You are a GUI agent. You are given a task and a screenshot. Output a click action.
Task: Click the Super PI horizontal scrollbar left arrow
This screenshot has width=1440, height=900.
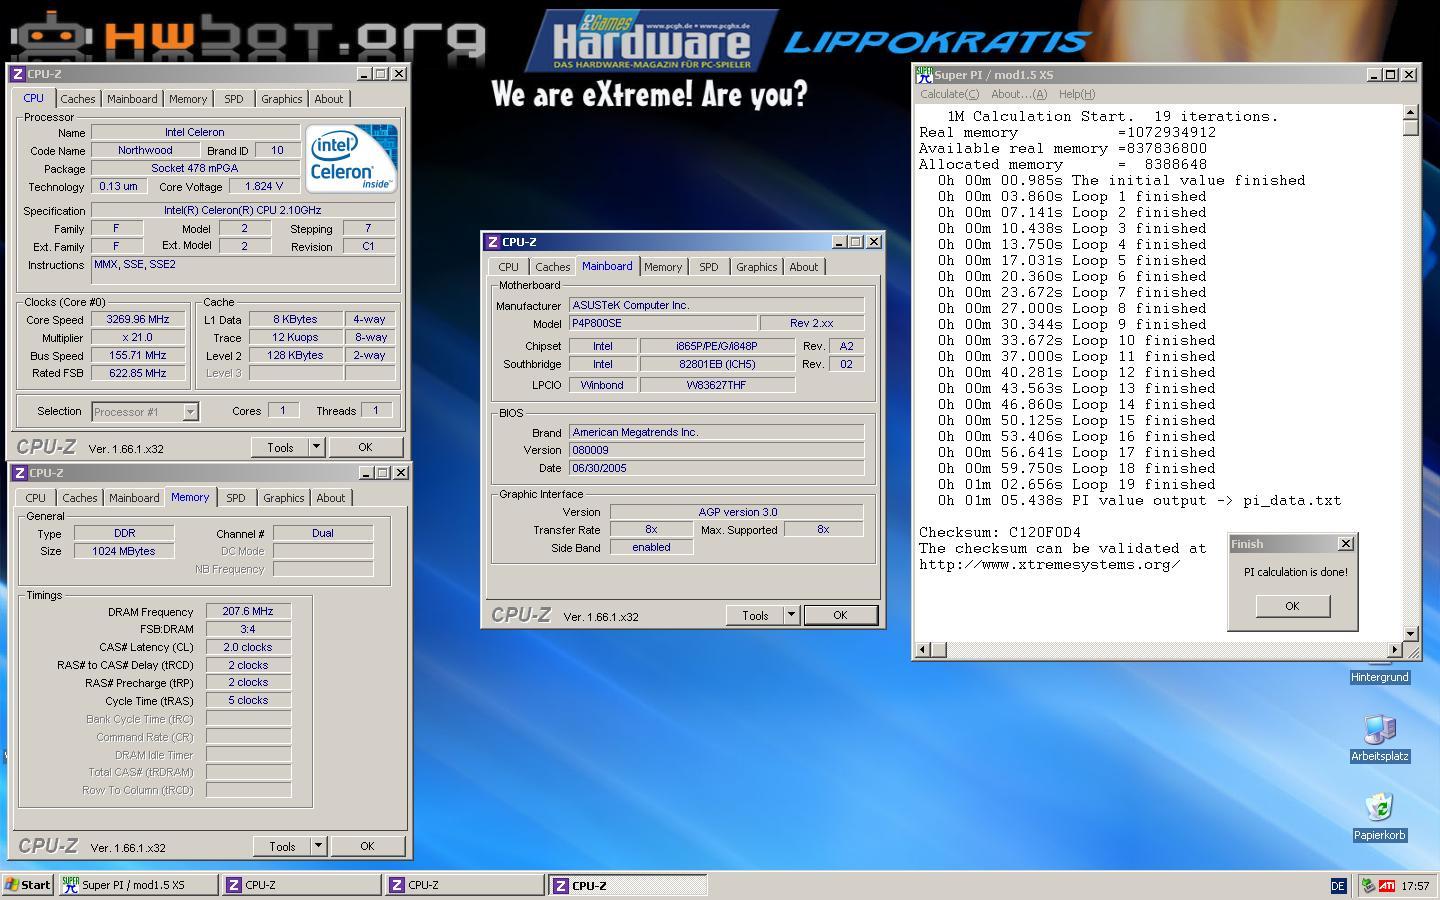tap(924, 649)
